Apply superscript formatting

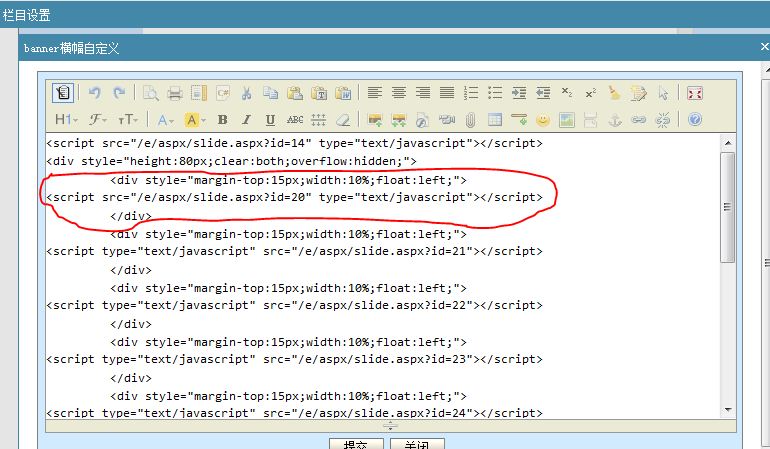[591, 93]
